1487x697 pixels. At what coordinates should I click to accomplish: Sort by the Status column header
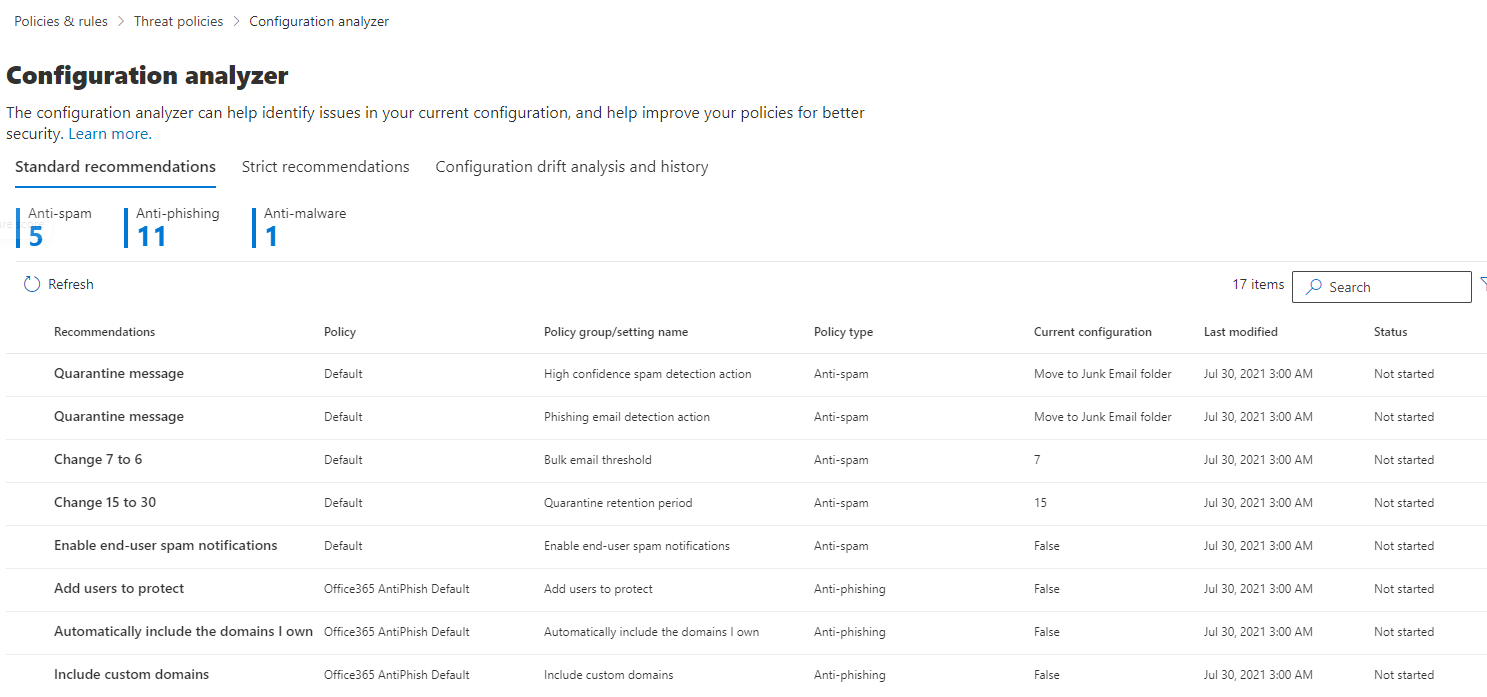point(1390,332)
